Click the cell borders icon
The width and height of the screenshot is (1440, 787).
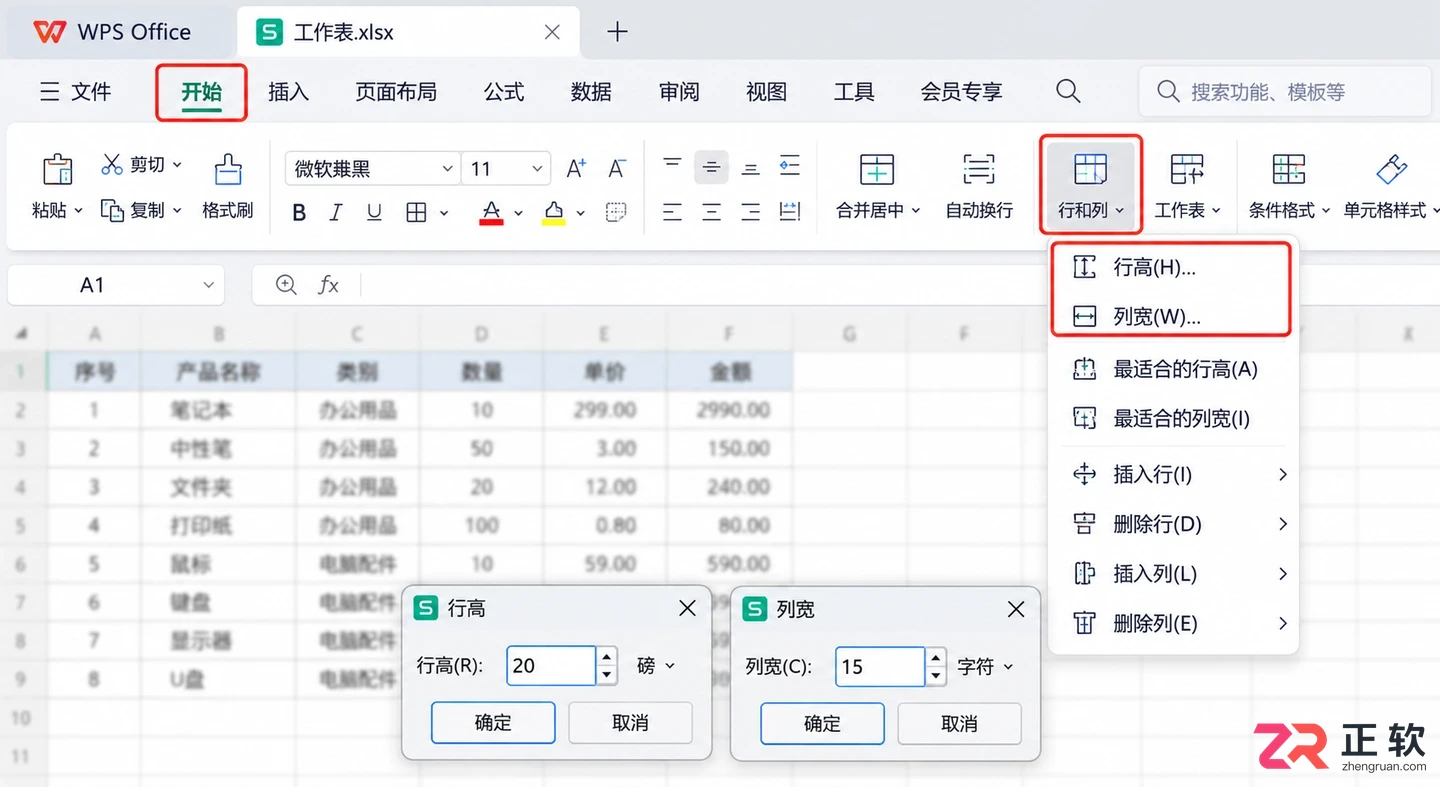[417, 212]
